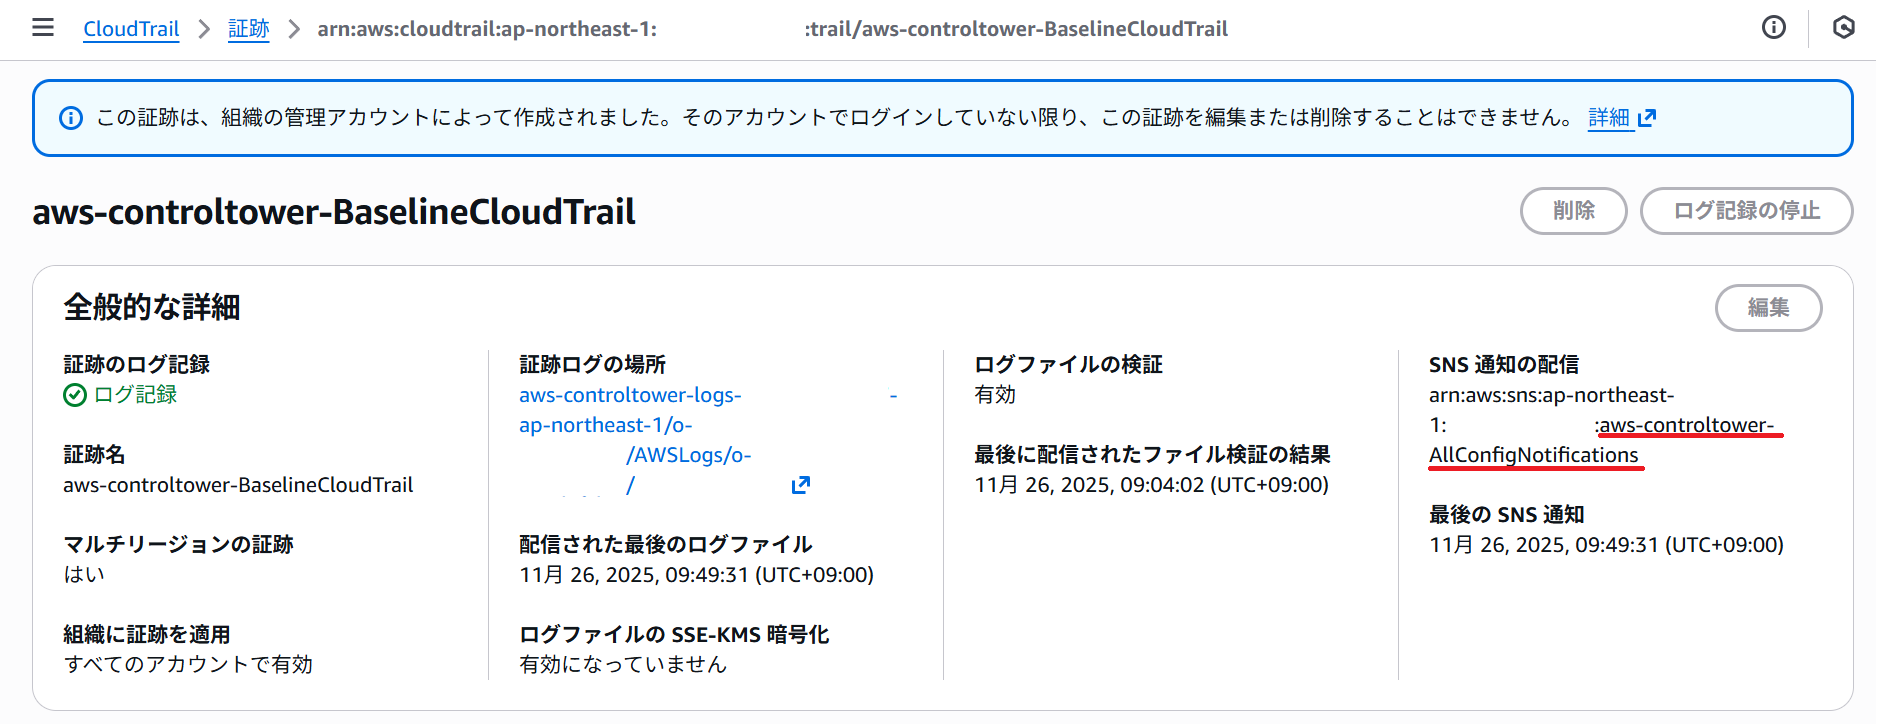Screen dimensions: 1878x724
Task: Click 配信された最後のログファイル timestamp 09:49:31
Action: click(x=696, y=575)
